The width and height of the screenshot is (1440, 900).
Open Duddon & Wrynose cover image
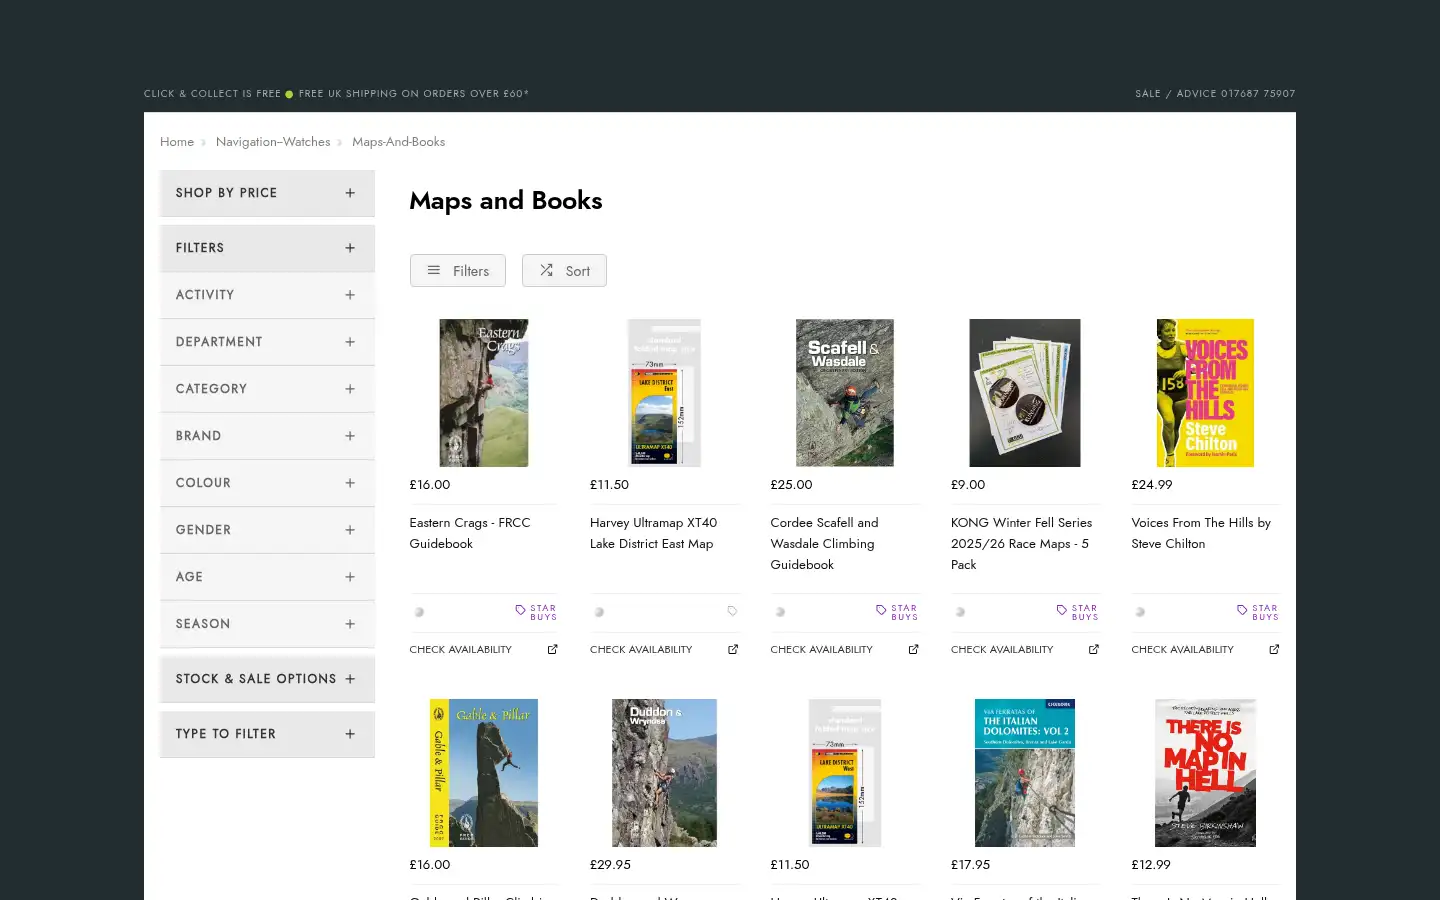664,773
